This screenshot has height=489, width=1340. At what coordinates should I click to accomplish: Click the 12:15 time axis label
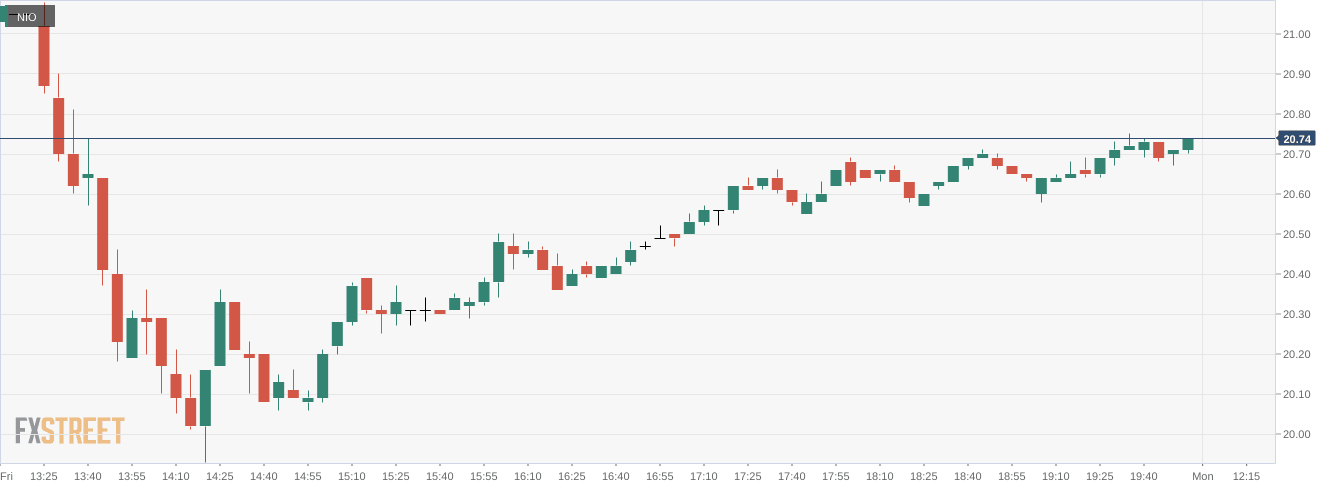(x=1247, y=476)
